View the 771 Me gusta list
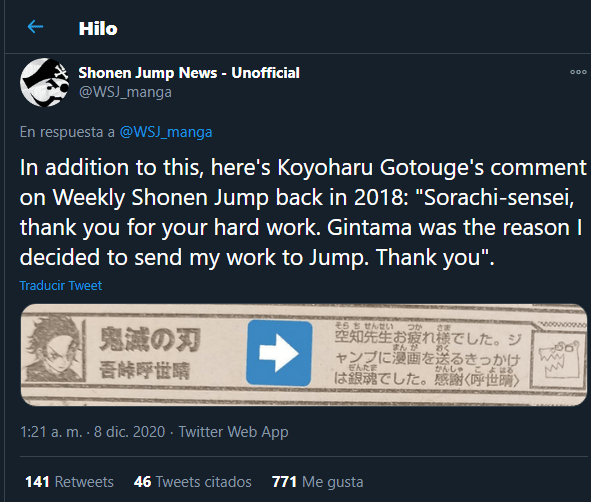The width and height of the screenshot is (591, 502). coord(318,482)
